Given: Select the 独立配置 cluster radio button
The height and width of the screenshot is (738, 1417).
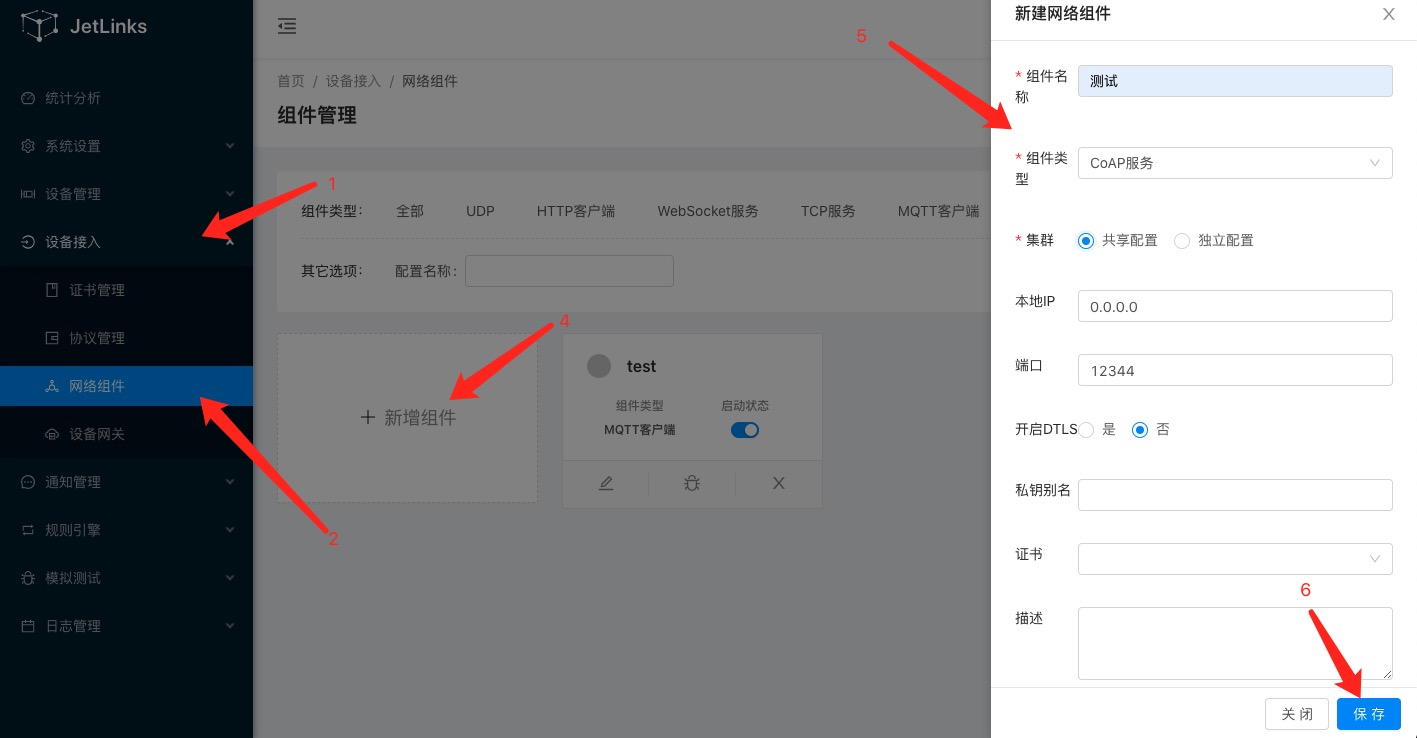Looking at the screenshot, I should (x=1182, y=240).
